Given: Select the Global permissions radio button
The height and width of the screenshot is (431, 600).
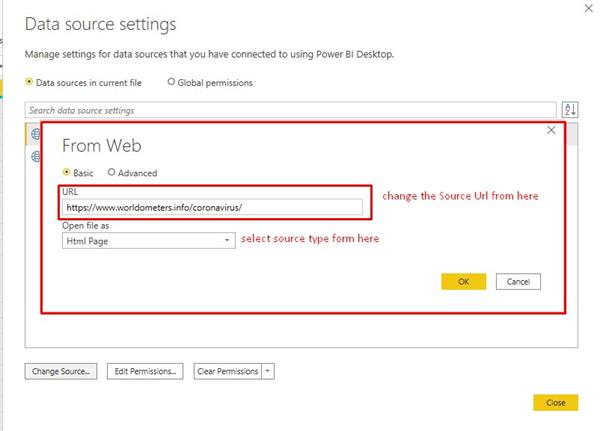Looking at the screenshot, I should click(171, 82).
